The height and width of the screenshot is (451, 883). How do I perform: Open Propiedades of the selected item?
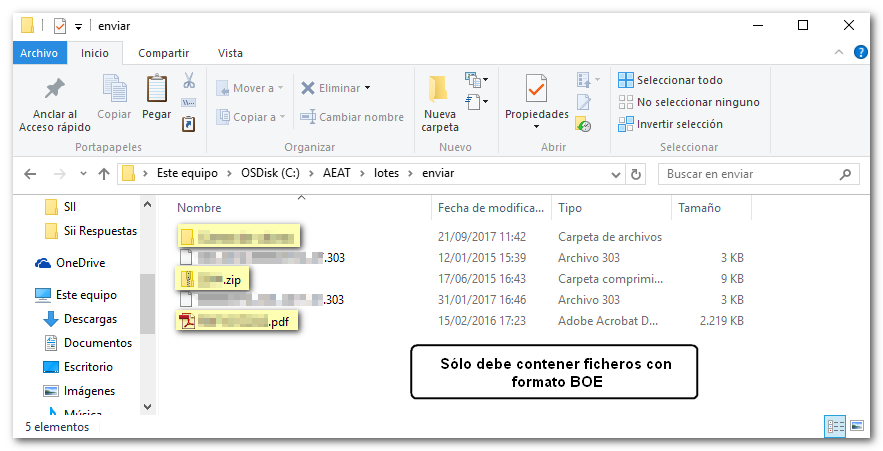point(536,91)
